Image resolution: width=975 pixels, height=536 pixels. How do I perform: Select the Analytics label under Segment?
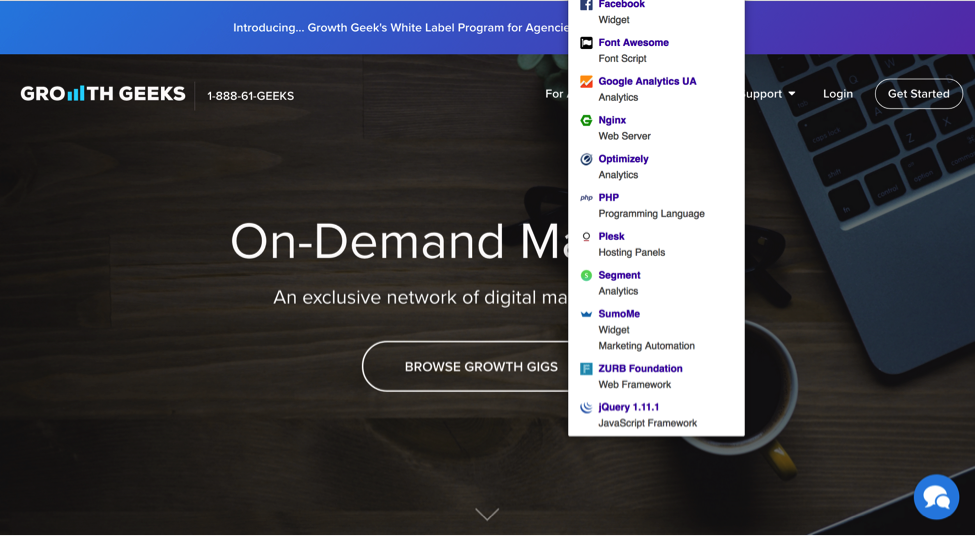[618, 291]
